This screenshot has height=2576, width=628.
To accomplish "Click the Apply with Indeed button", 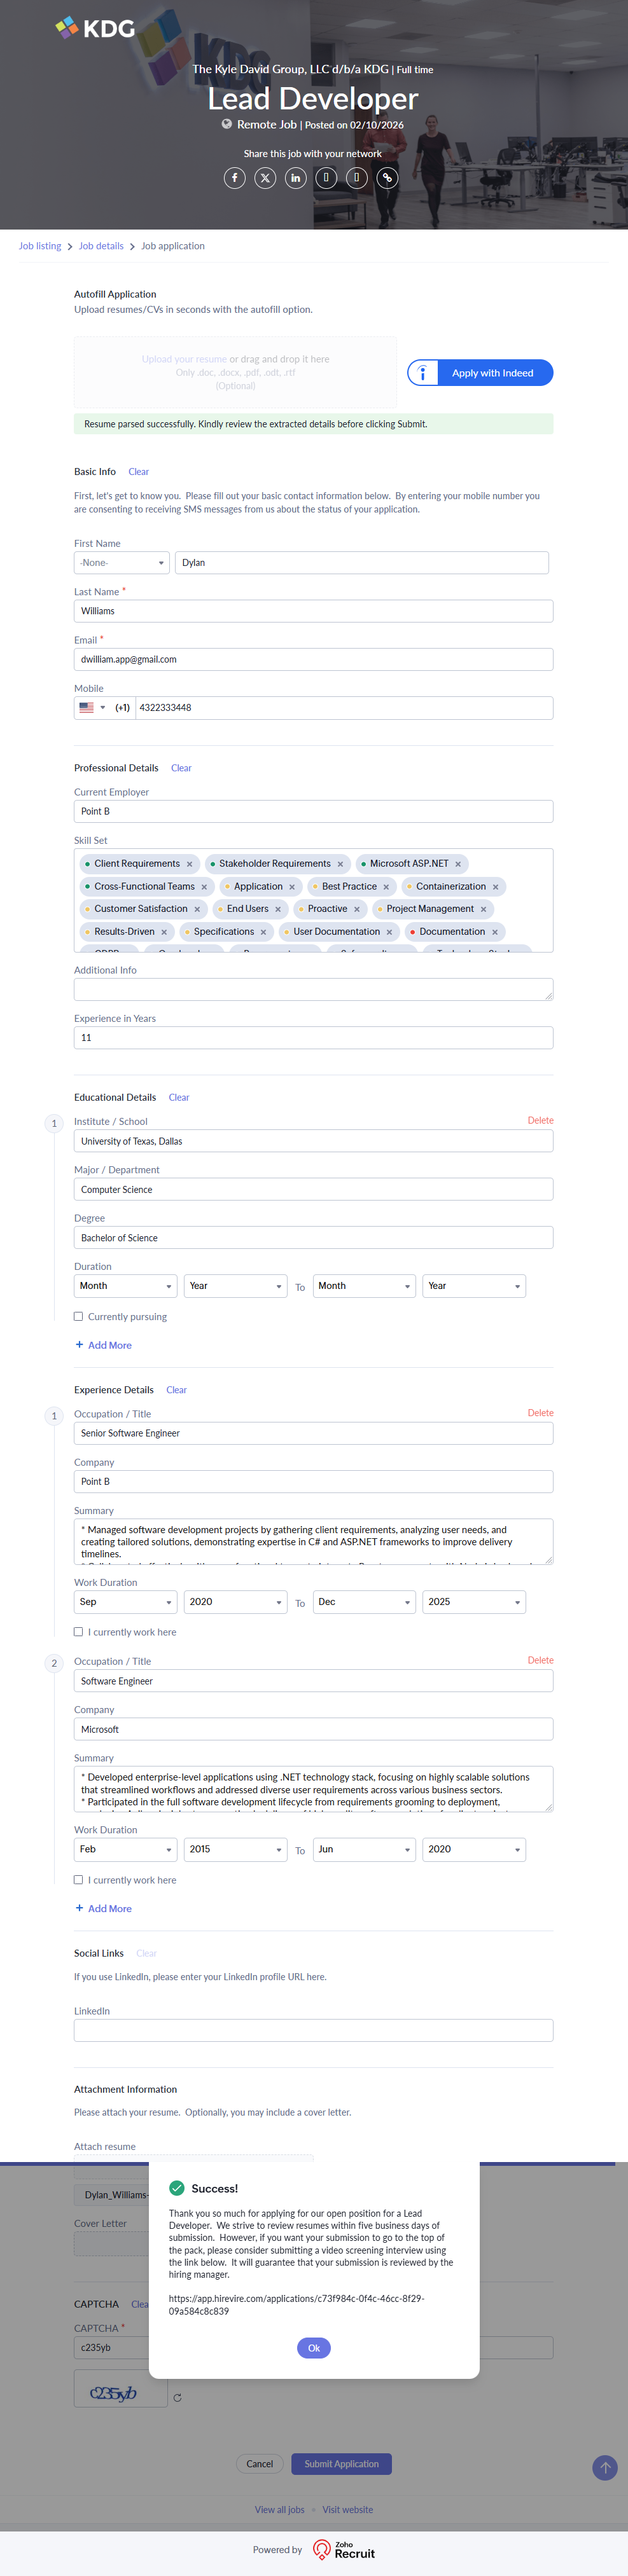I will (481, 373).
